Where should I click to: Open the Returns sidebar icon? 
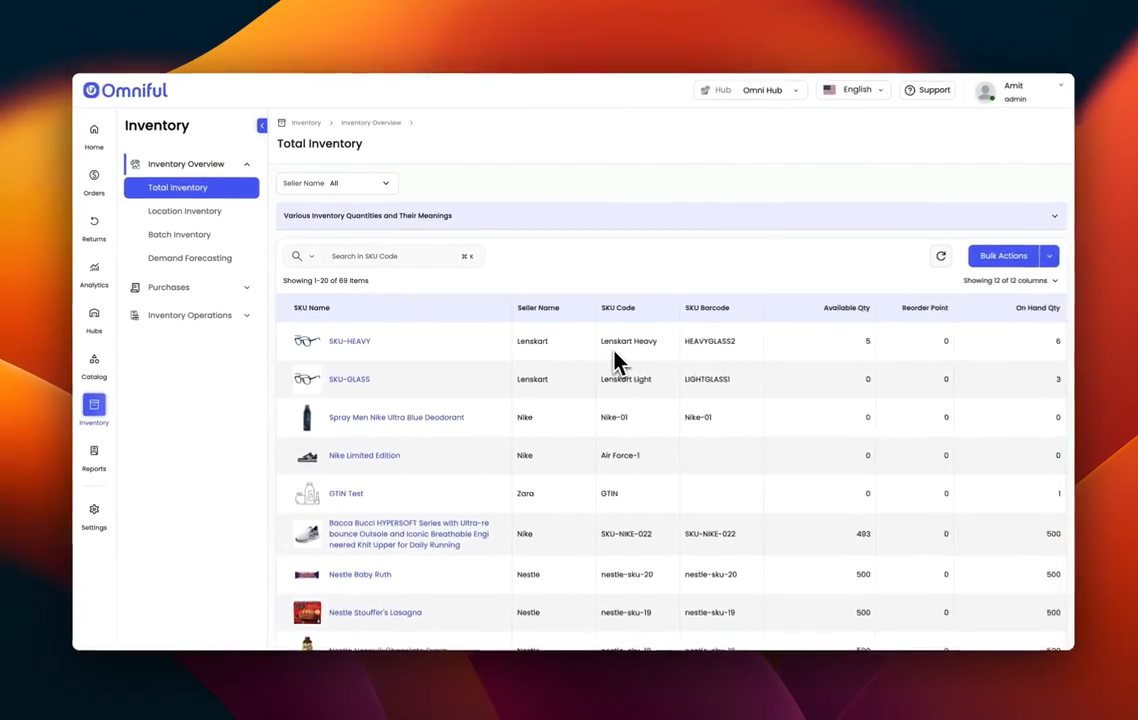[94, 222]
